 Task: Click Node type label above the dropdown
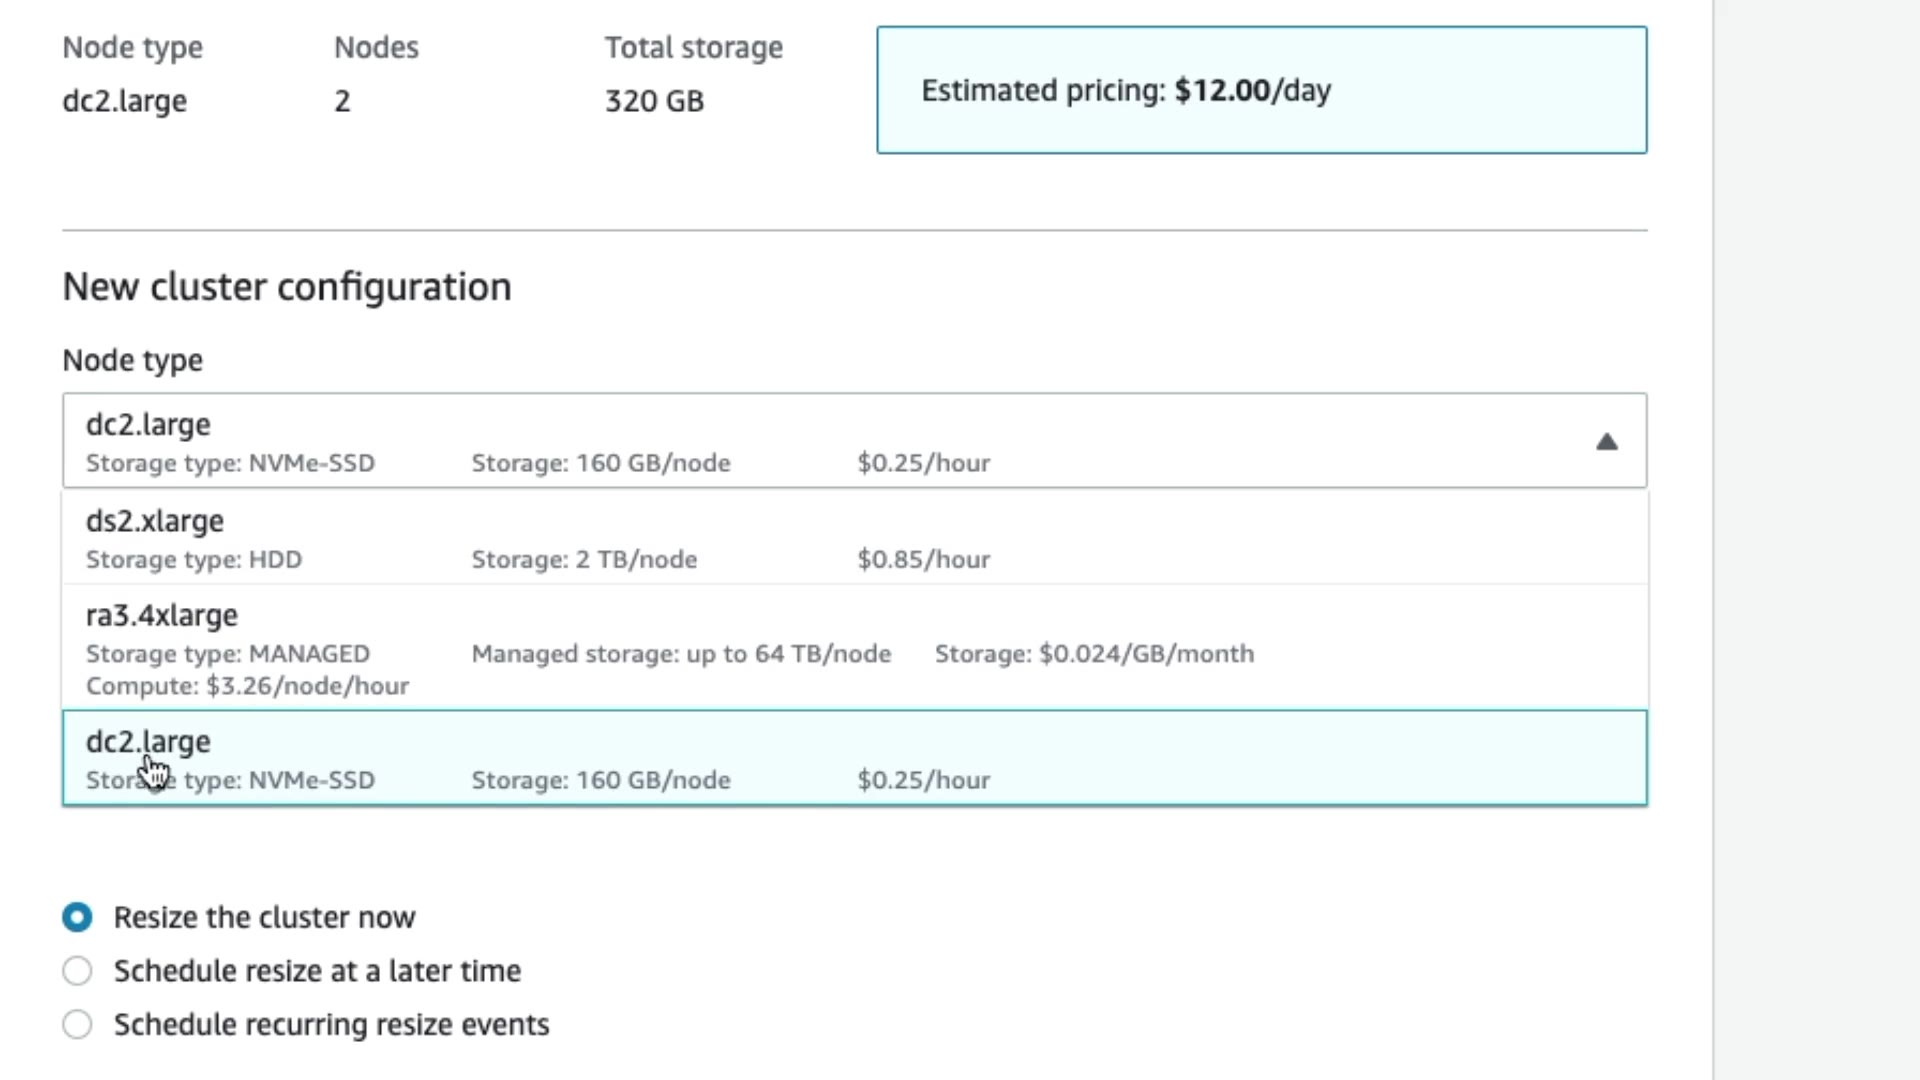[x=132, y=360]
